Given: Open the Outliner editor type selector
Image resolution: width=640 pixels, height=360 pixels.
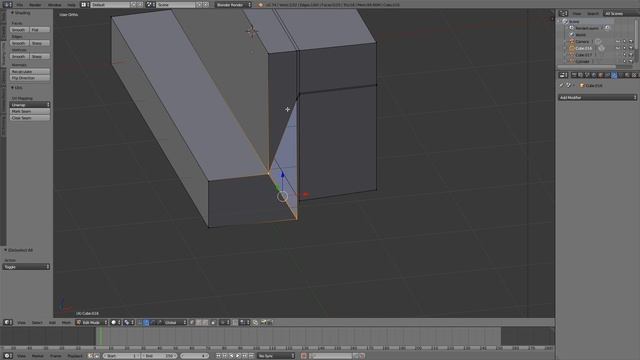Looking at the screenshot, I should 563,13.
